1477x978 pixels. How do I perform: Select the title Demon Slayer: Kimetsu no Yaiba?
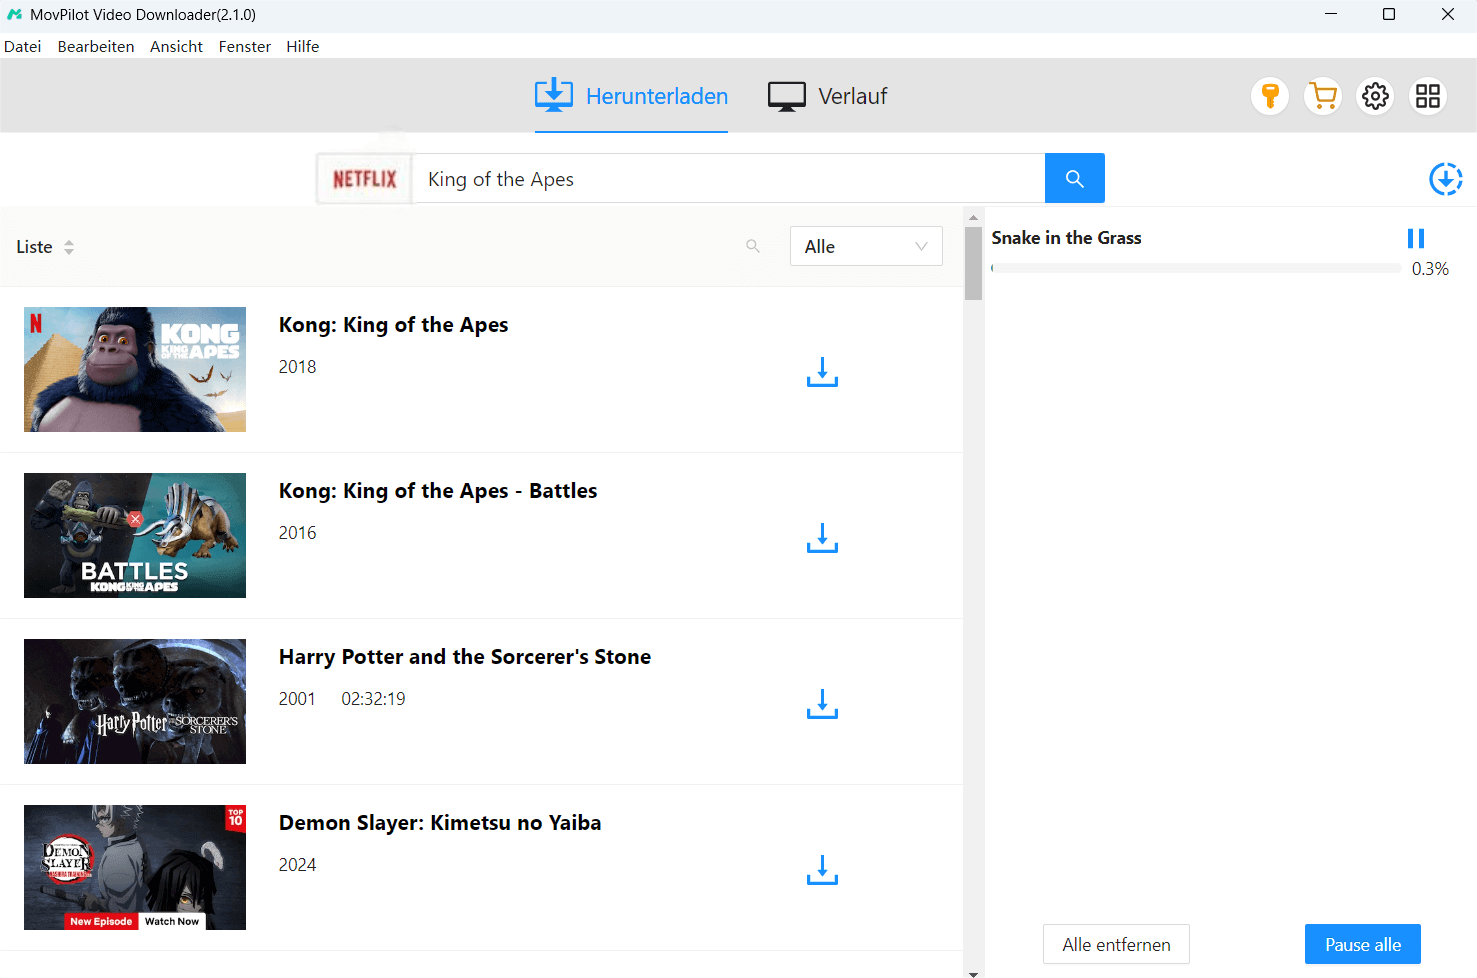pos(440,823)
